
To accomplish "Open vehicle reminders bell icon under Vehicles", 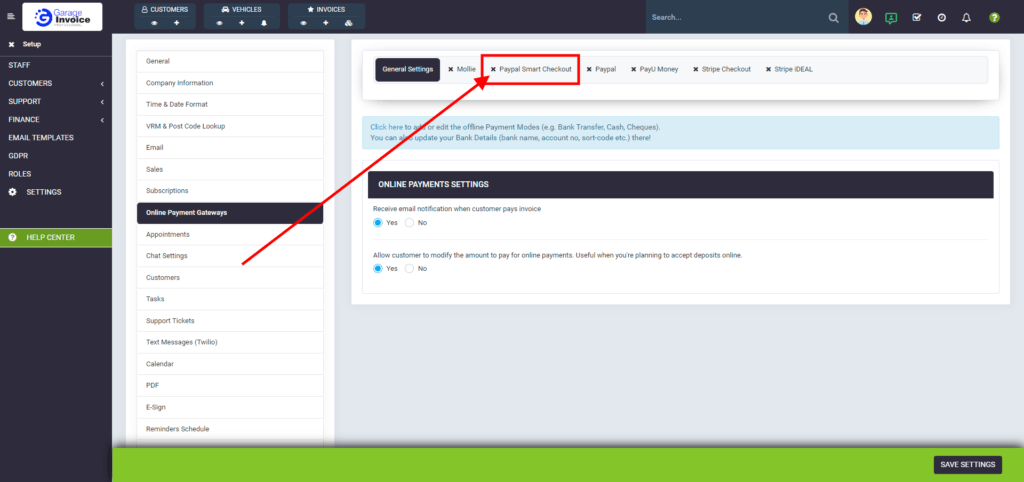I will pos(264,23).
